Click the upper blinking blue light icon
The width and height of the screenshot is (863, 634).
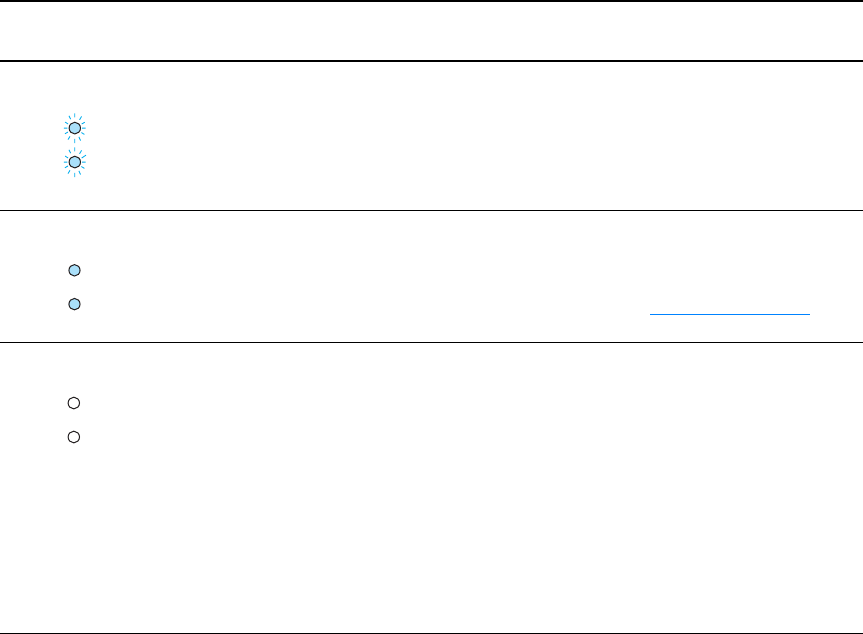74,128
